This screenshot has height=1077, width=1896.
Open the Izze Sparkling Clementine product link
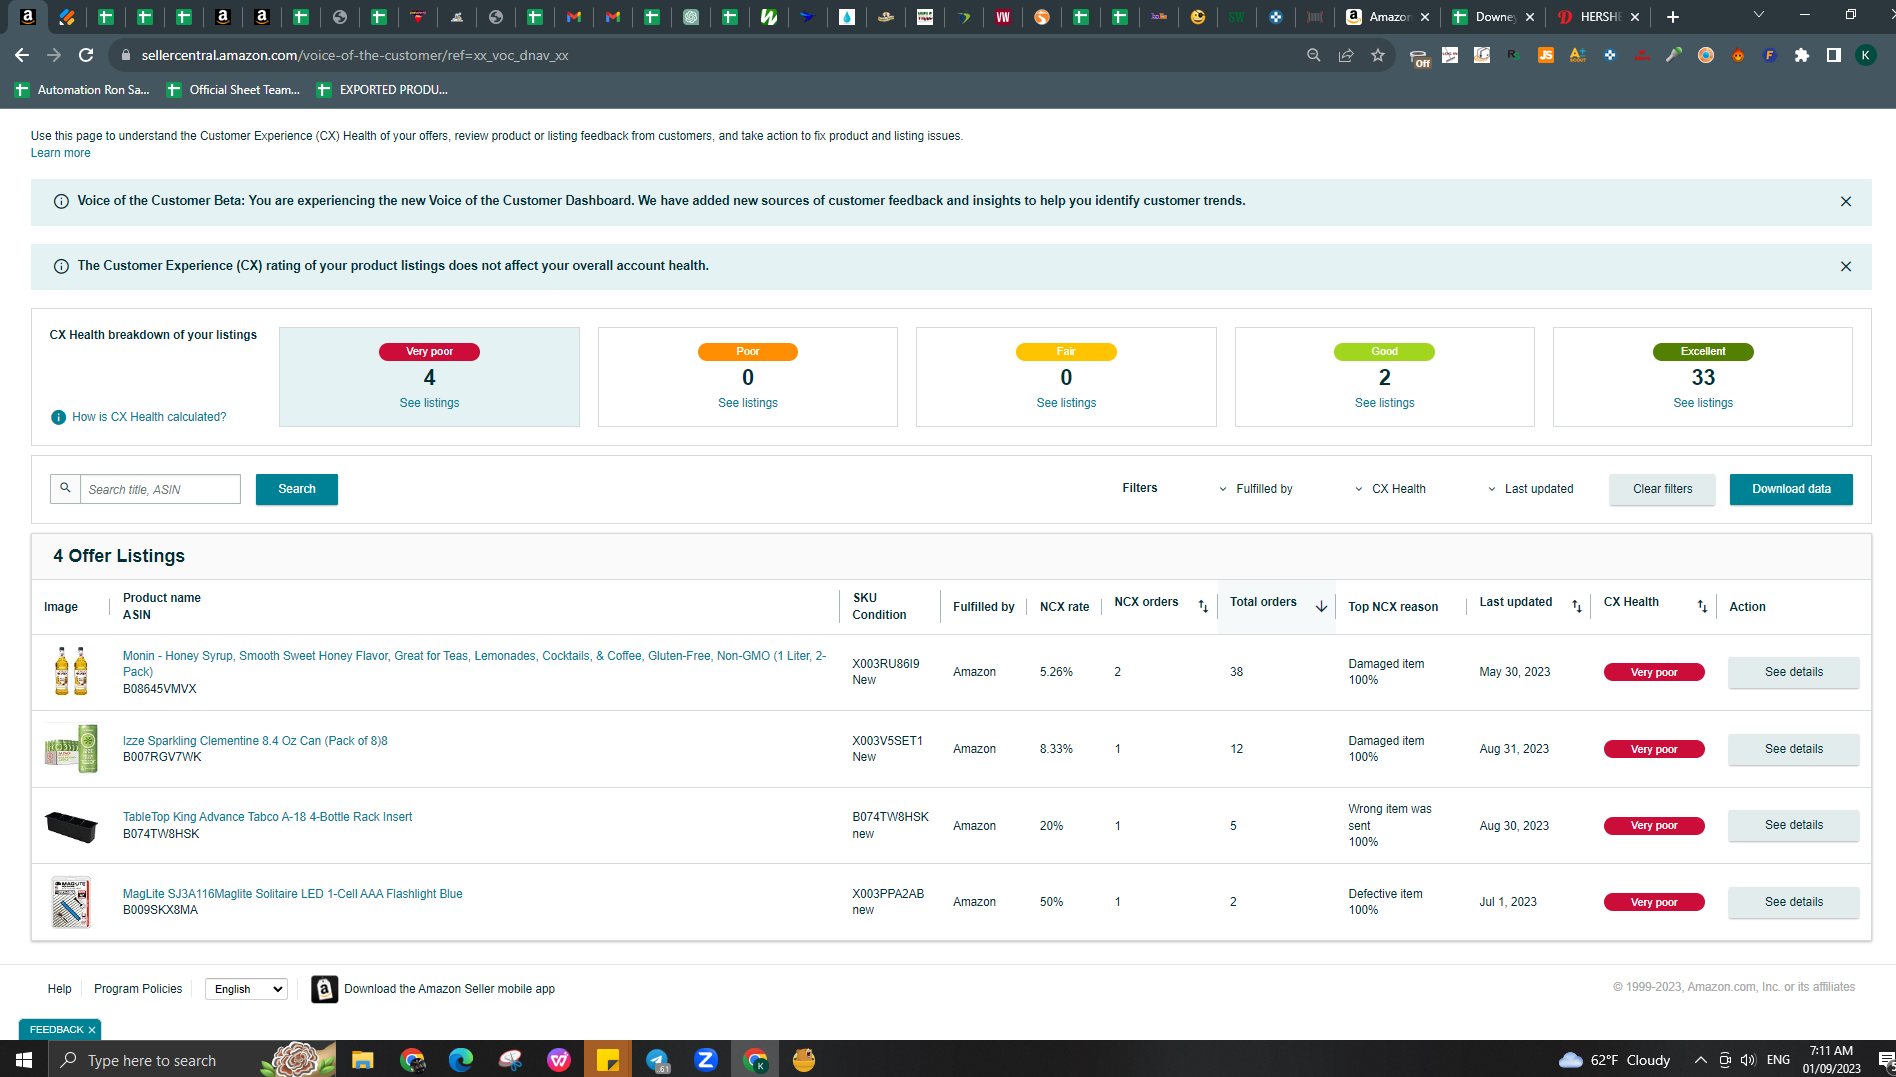(255, 741)
